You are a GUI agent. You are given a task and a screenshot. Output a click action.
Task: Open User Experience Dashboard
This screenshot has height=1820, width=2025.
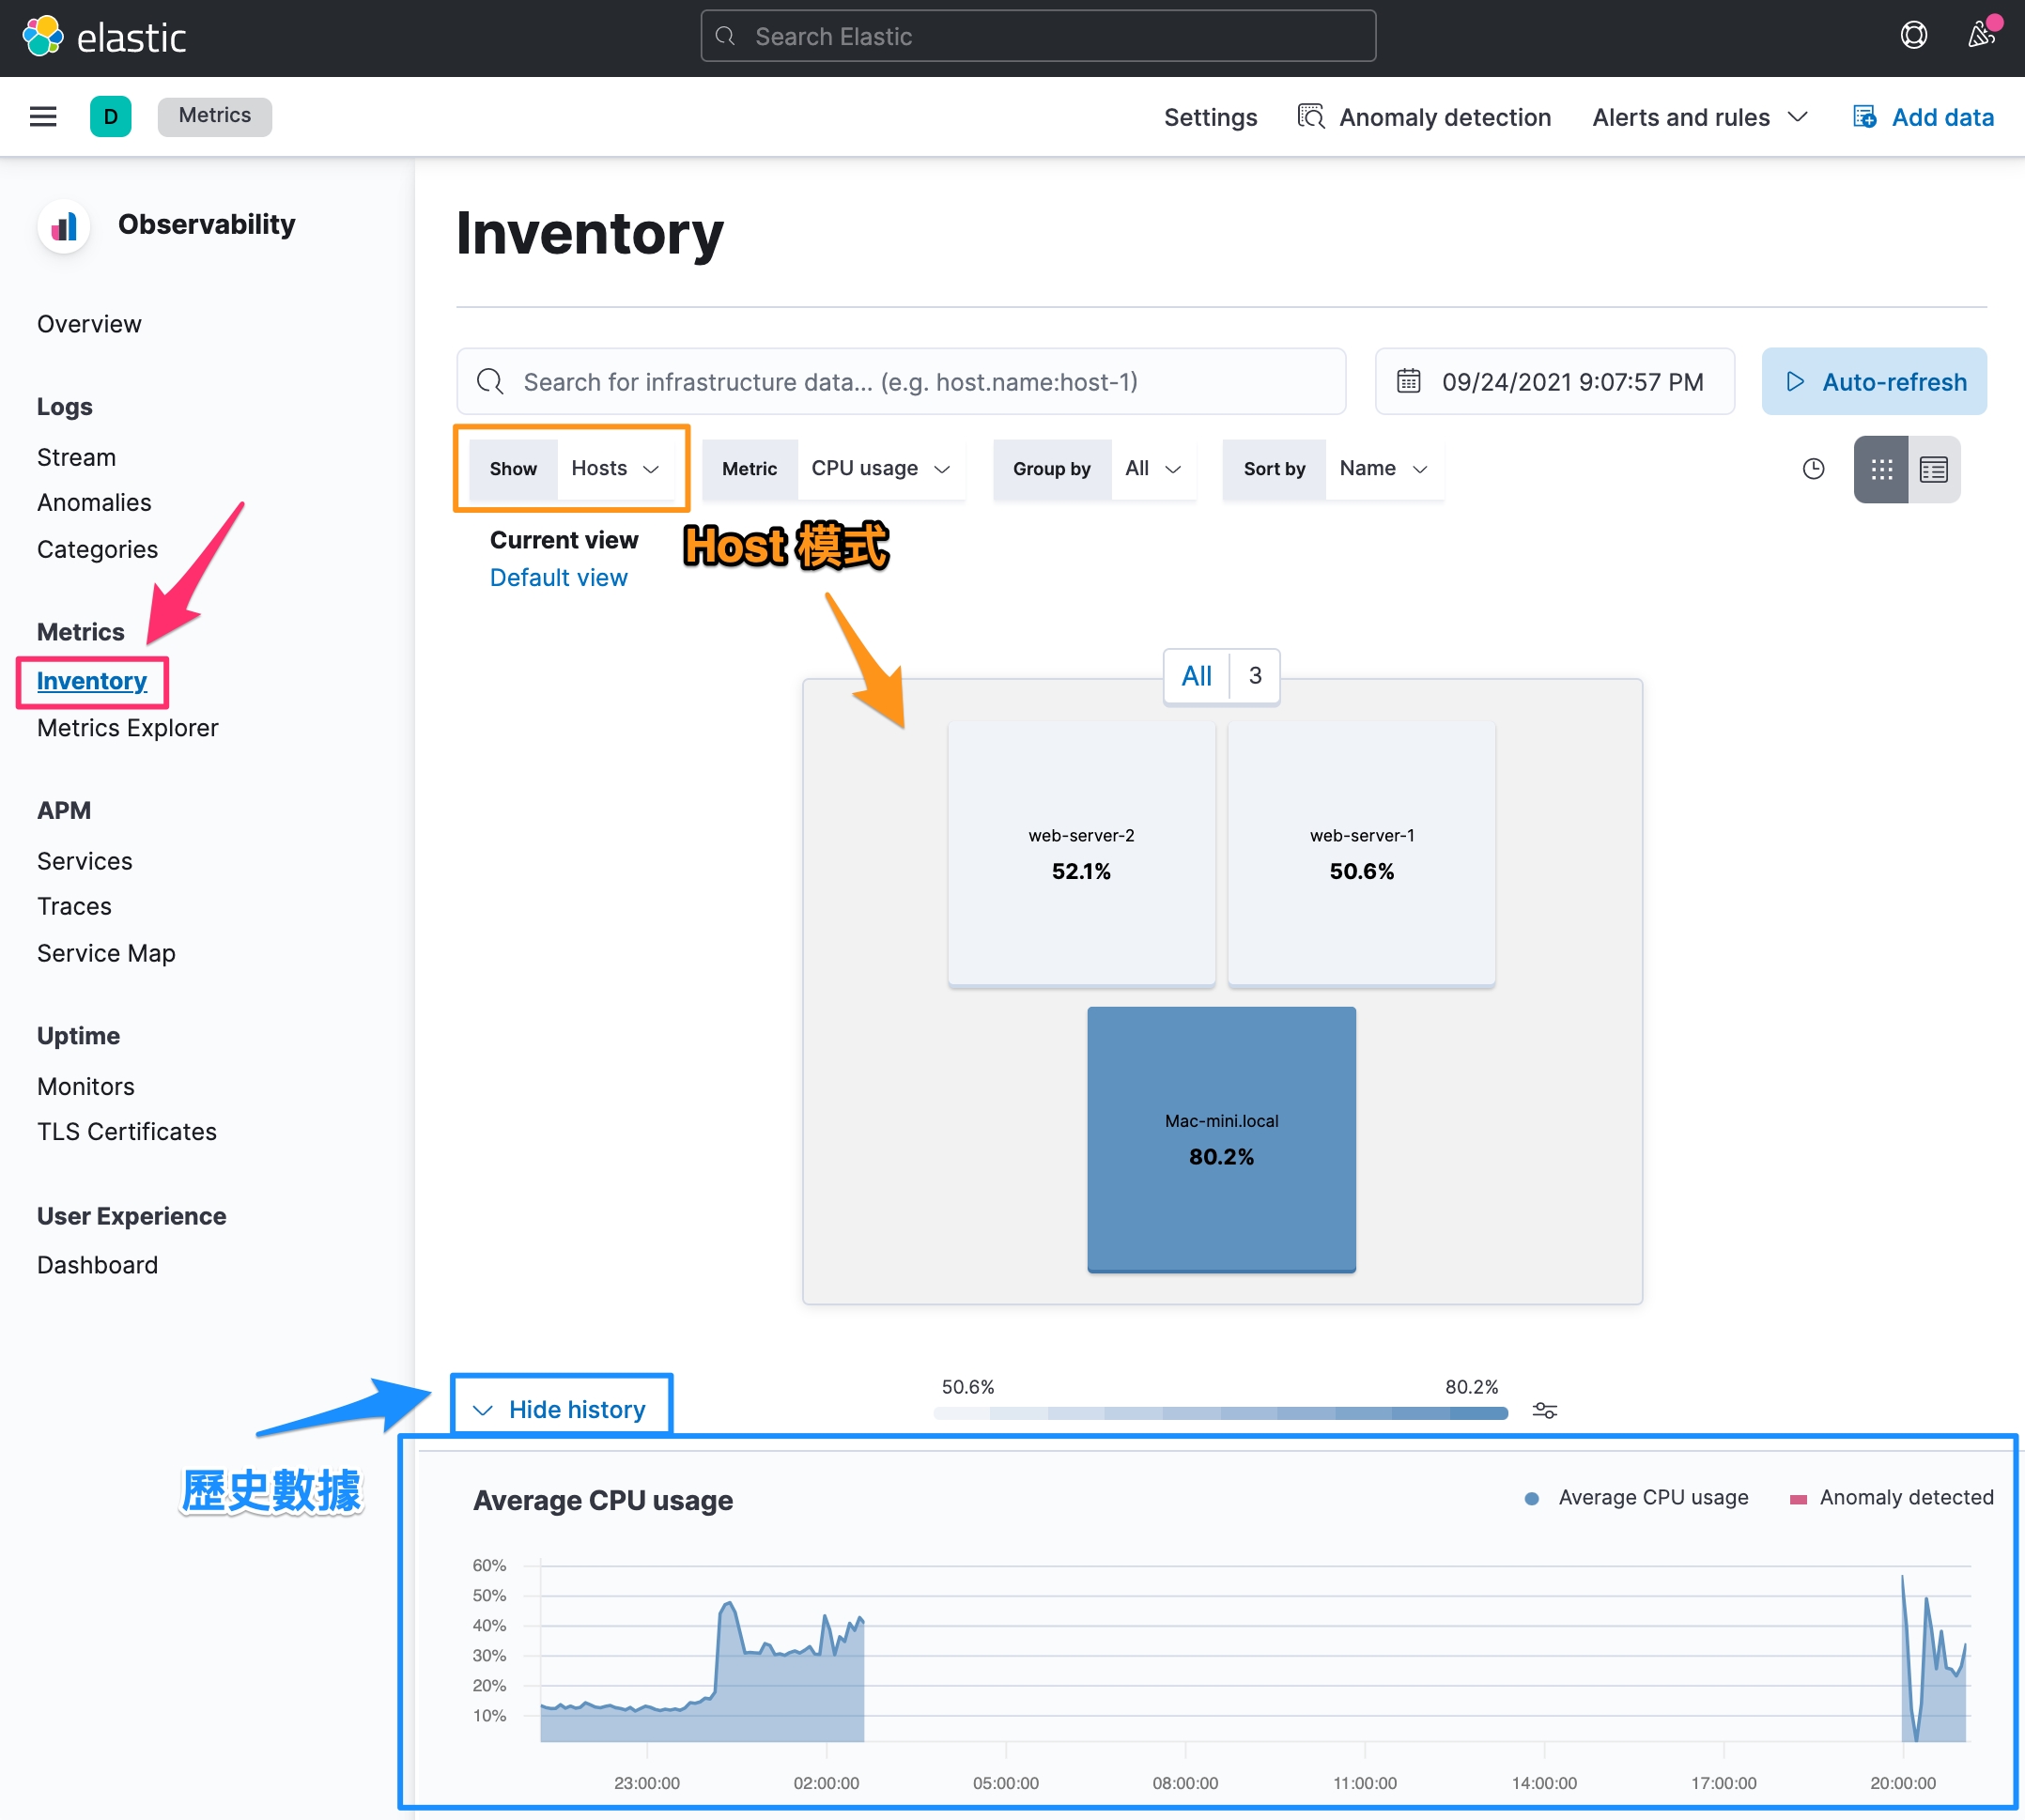(x=97, y=1265)
